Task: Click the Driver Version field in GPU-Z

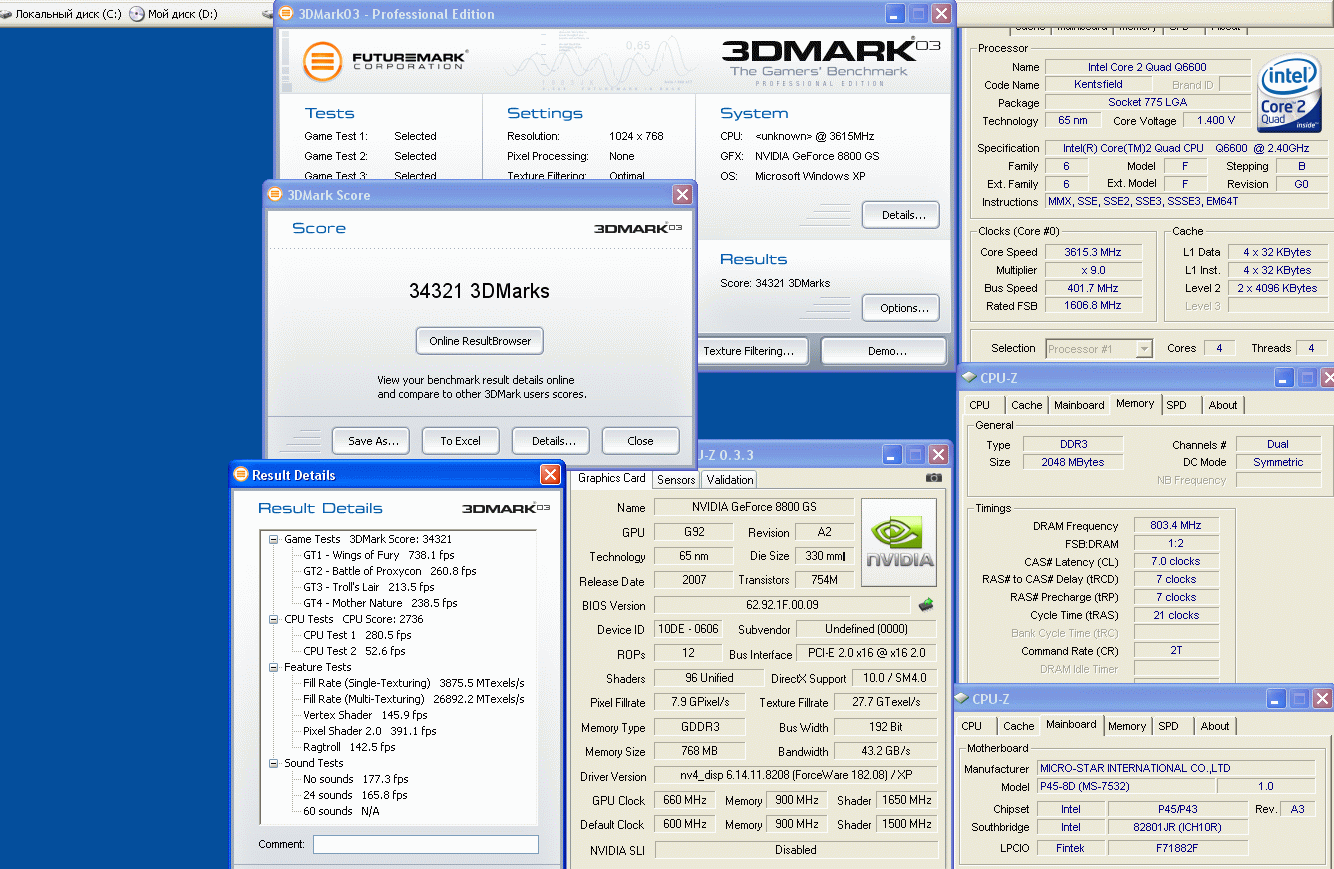Action: (x=796, y=776)
